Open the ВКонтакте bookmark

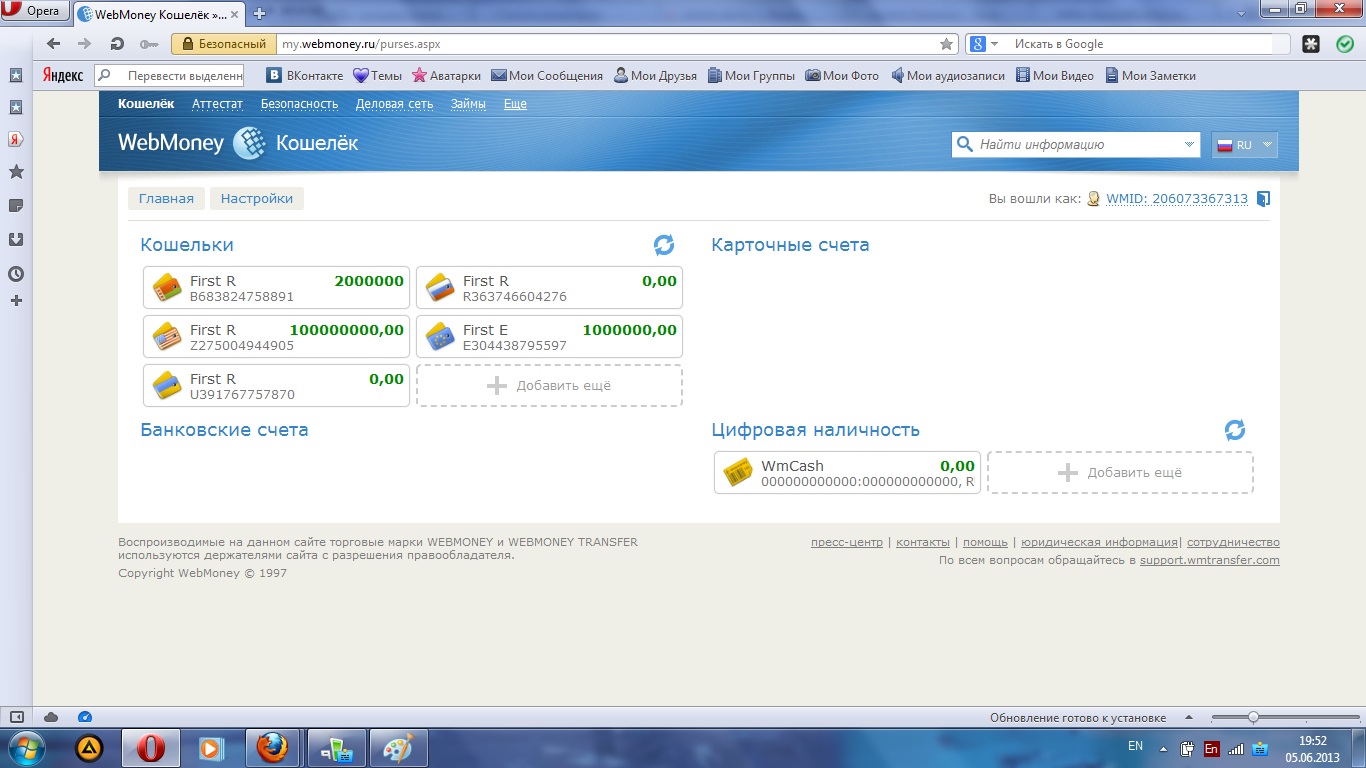click(305, 76)
